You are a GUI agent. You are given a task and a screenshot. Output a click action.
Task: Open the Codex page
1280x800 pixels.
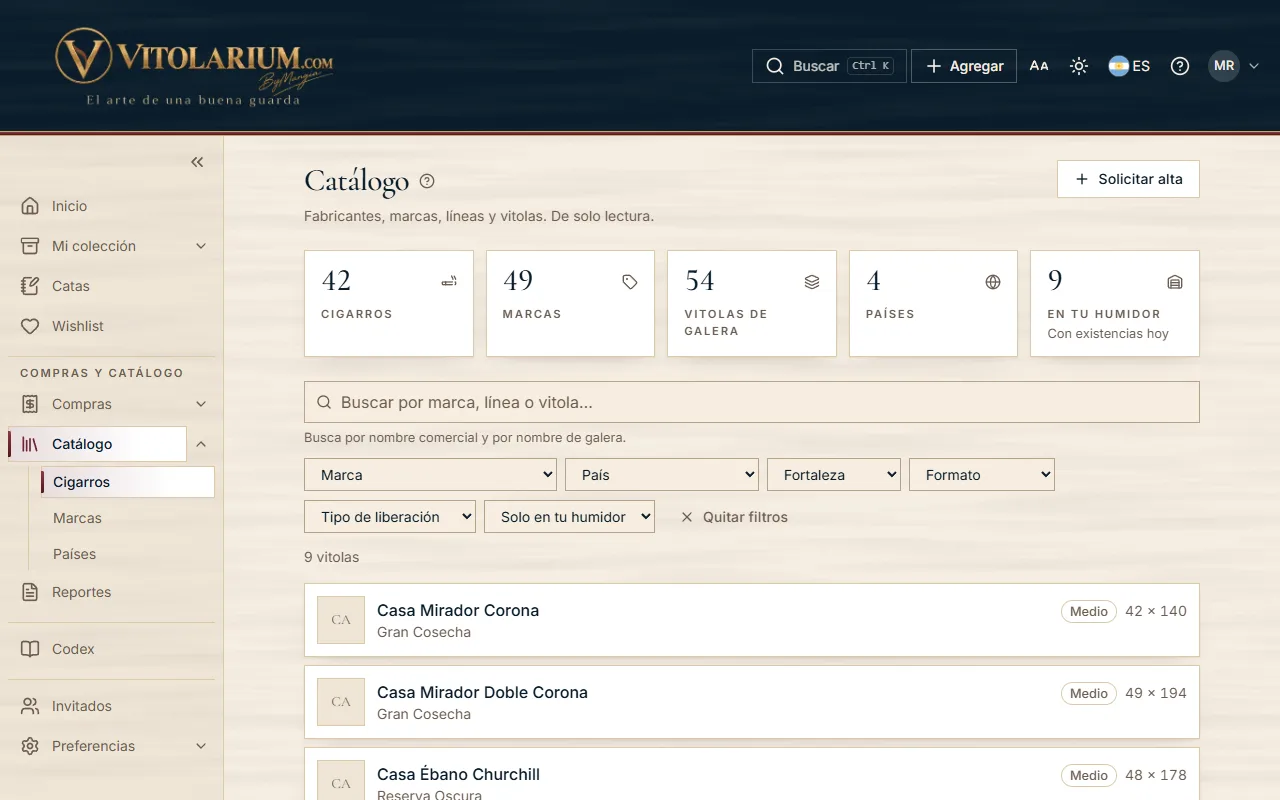(112, 649)
